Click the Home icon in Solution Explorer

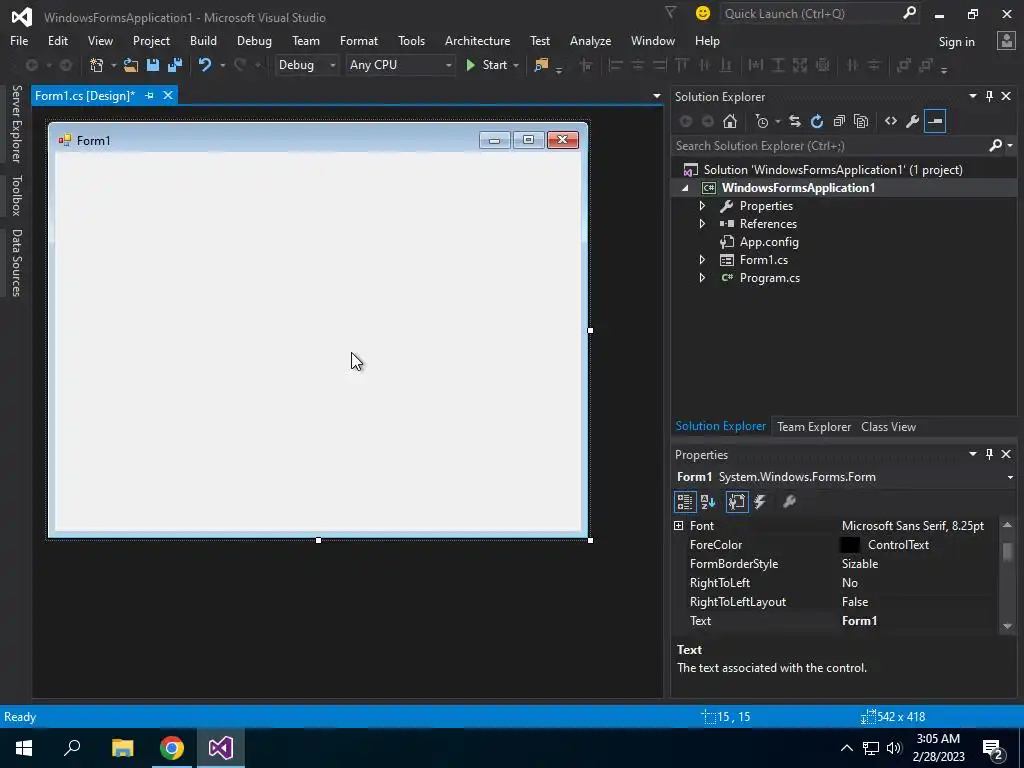coord(729,121)
